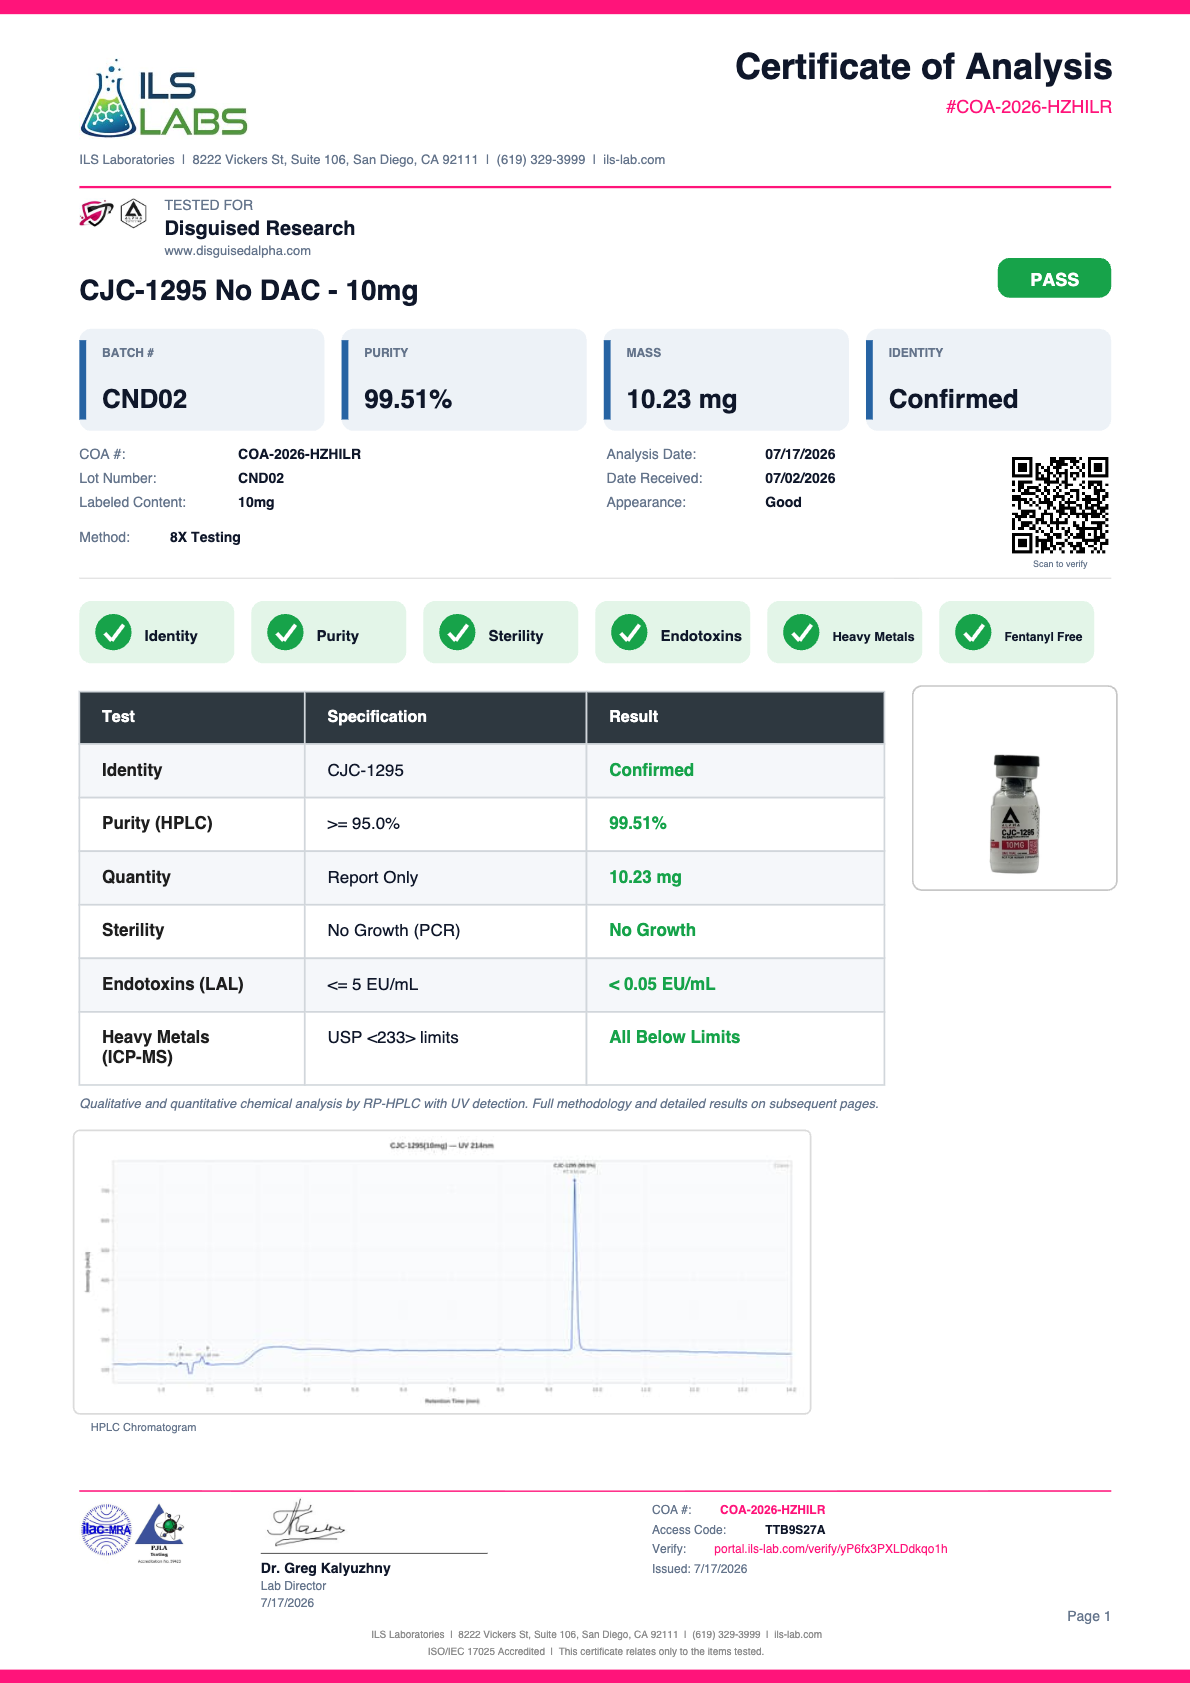Click the Result column header
1190x1683 pixels.
(x=735, y=717)
